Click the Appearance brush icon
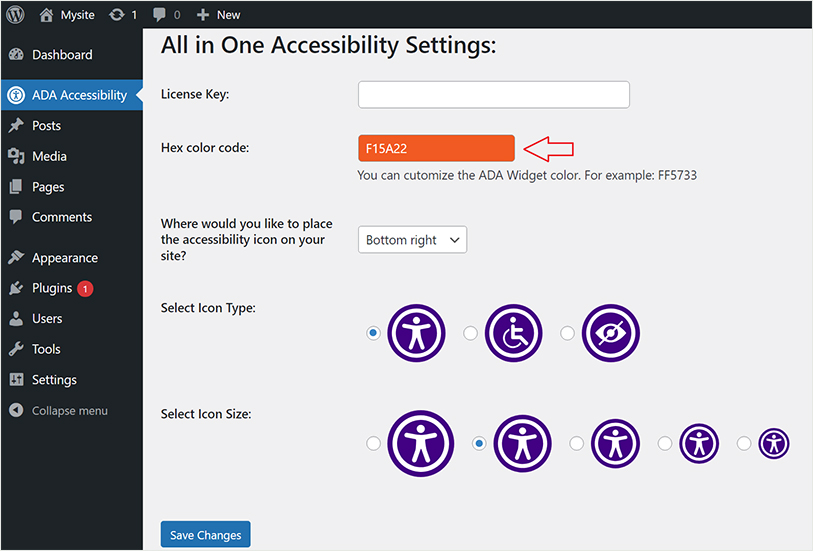The image size is (813, 551). pyautogui.click(x=16, y=257)
